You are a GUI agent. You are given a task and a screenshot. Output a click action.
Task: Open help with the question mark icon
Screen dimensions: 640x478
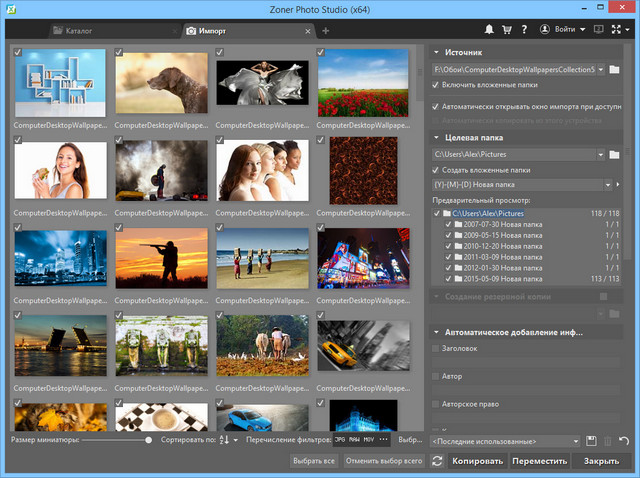tap(524, 30)
